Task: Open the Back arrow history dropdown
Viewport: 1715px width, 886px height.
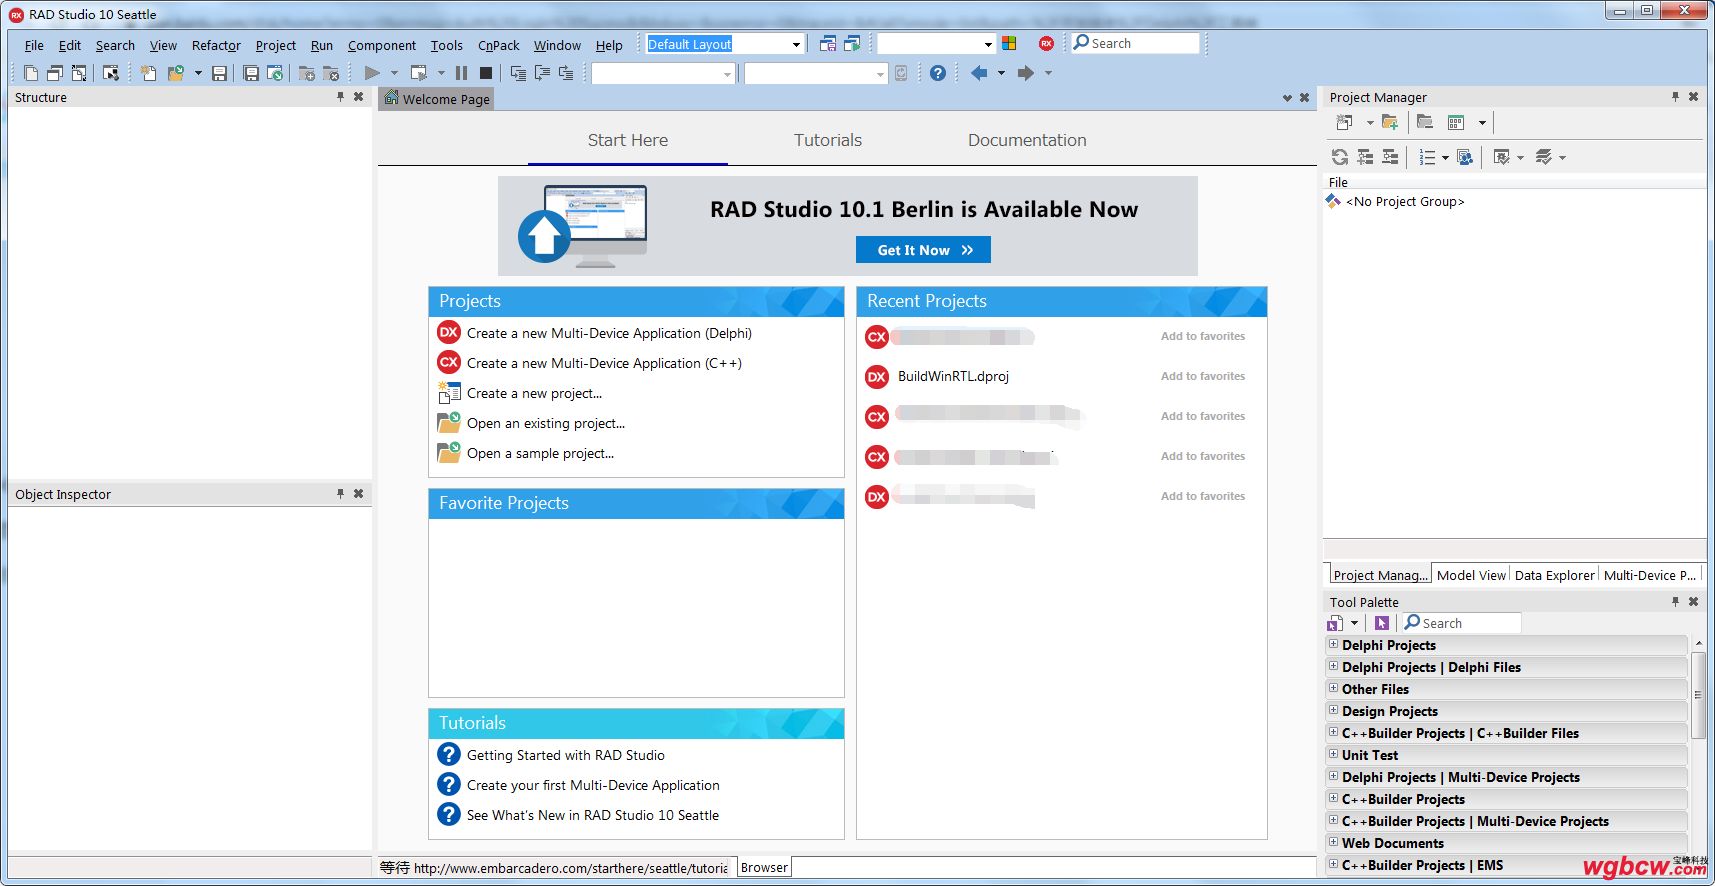Action: [x=1001, y=73]
